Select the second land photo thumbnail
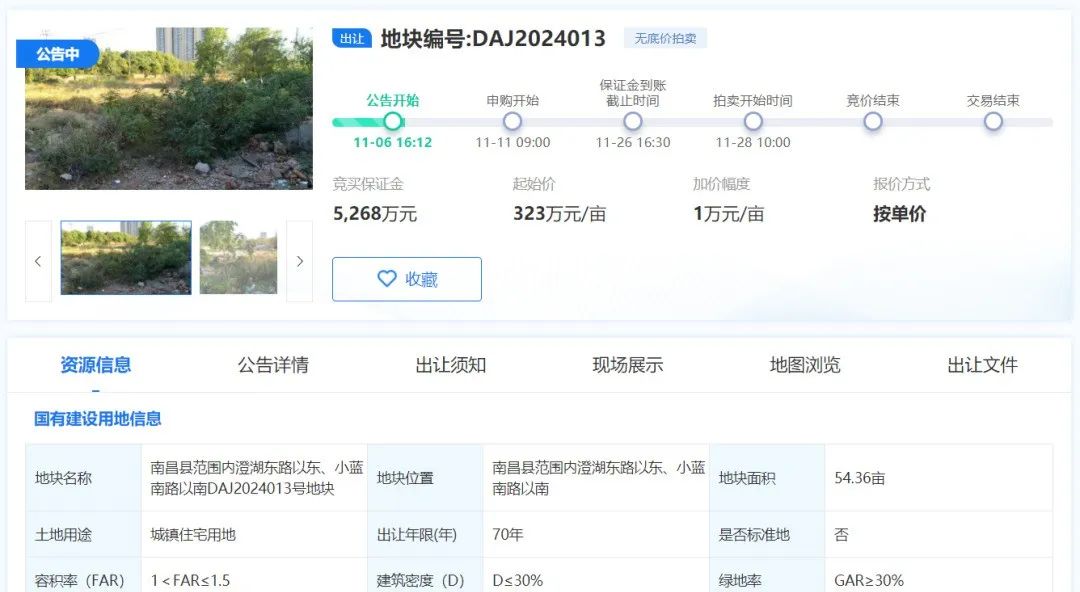This screenshot has height=592, width=1080. pyautogui.click(x=238, y=258)
